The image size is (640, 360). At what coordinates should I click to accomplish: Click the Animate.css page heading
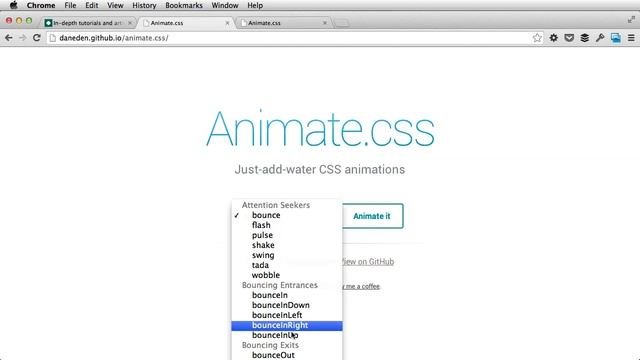[x=320, y=129]
